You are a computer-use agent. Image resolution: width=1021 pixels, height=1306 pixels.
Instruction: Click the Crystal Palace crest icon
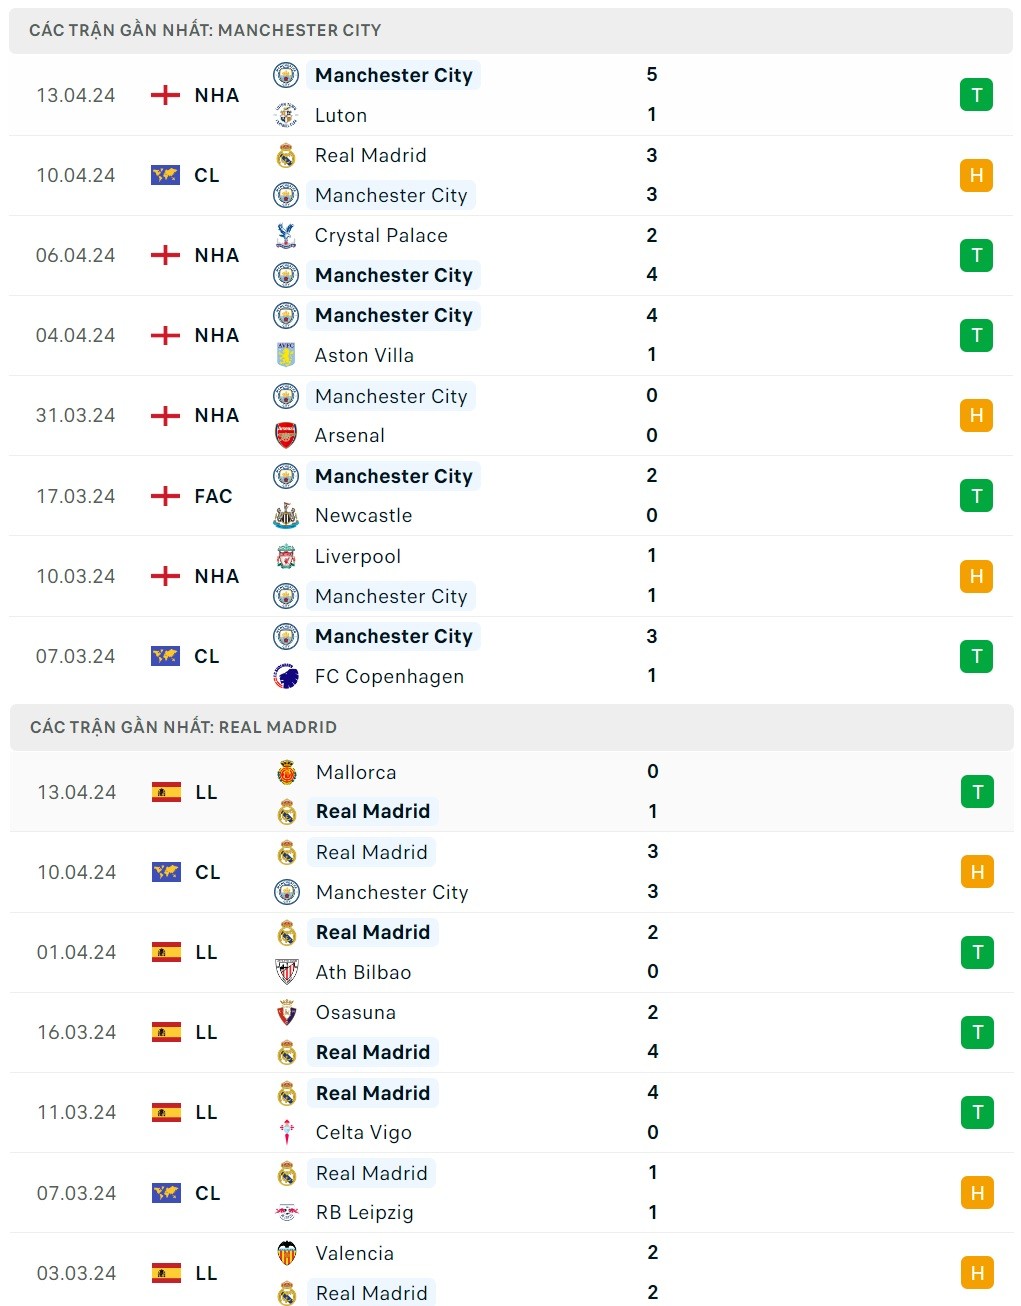coord(286,235)
